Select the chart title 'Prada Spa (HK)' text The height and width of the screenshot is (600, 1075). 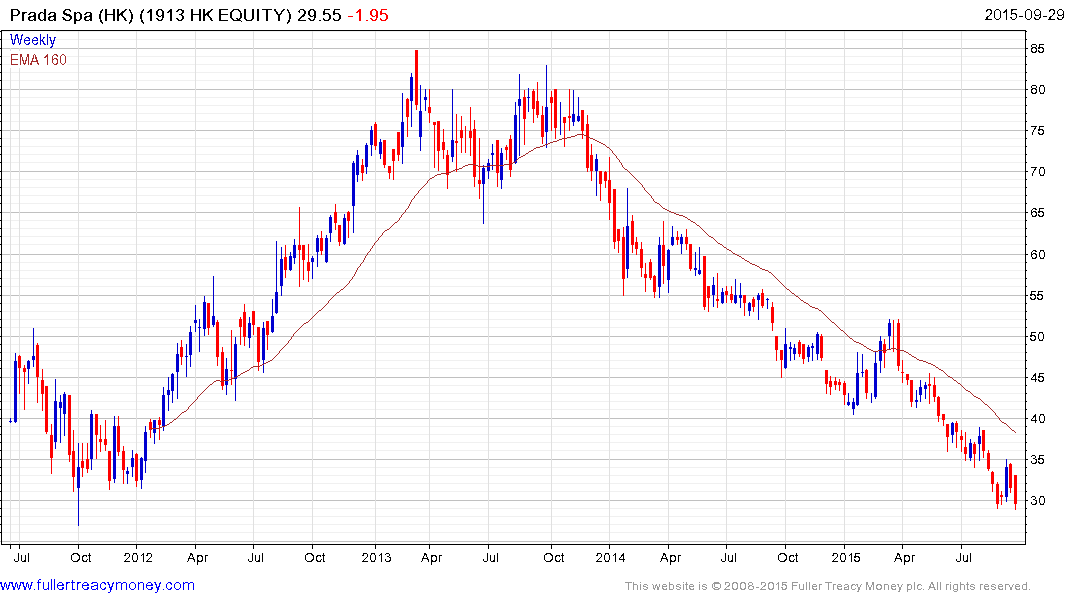(x=71, y=15)
